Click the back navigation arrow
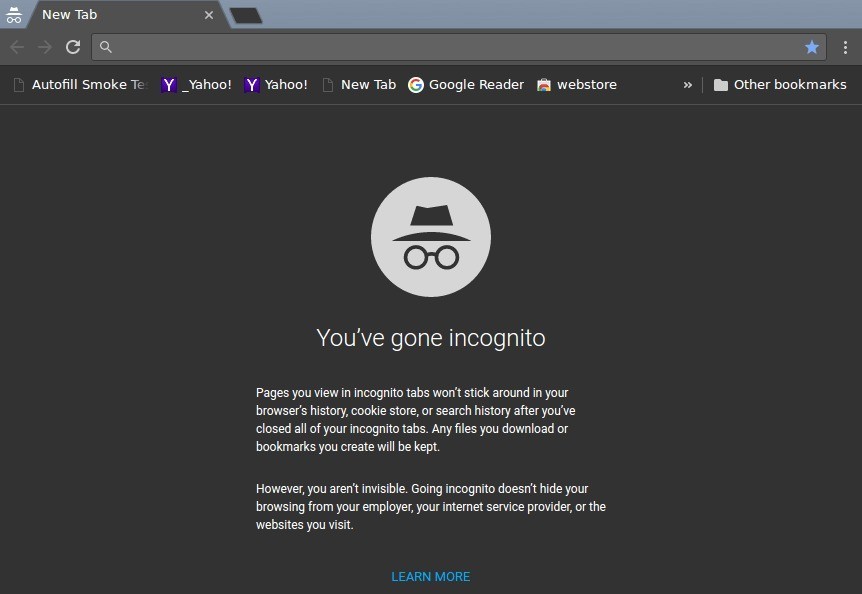Image resolution: width=862 pixels, height=594 pixels. tap(16, 46)
